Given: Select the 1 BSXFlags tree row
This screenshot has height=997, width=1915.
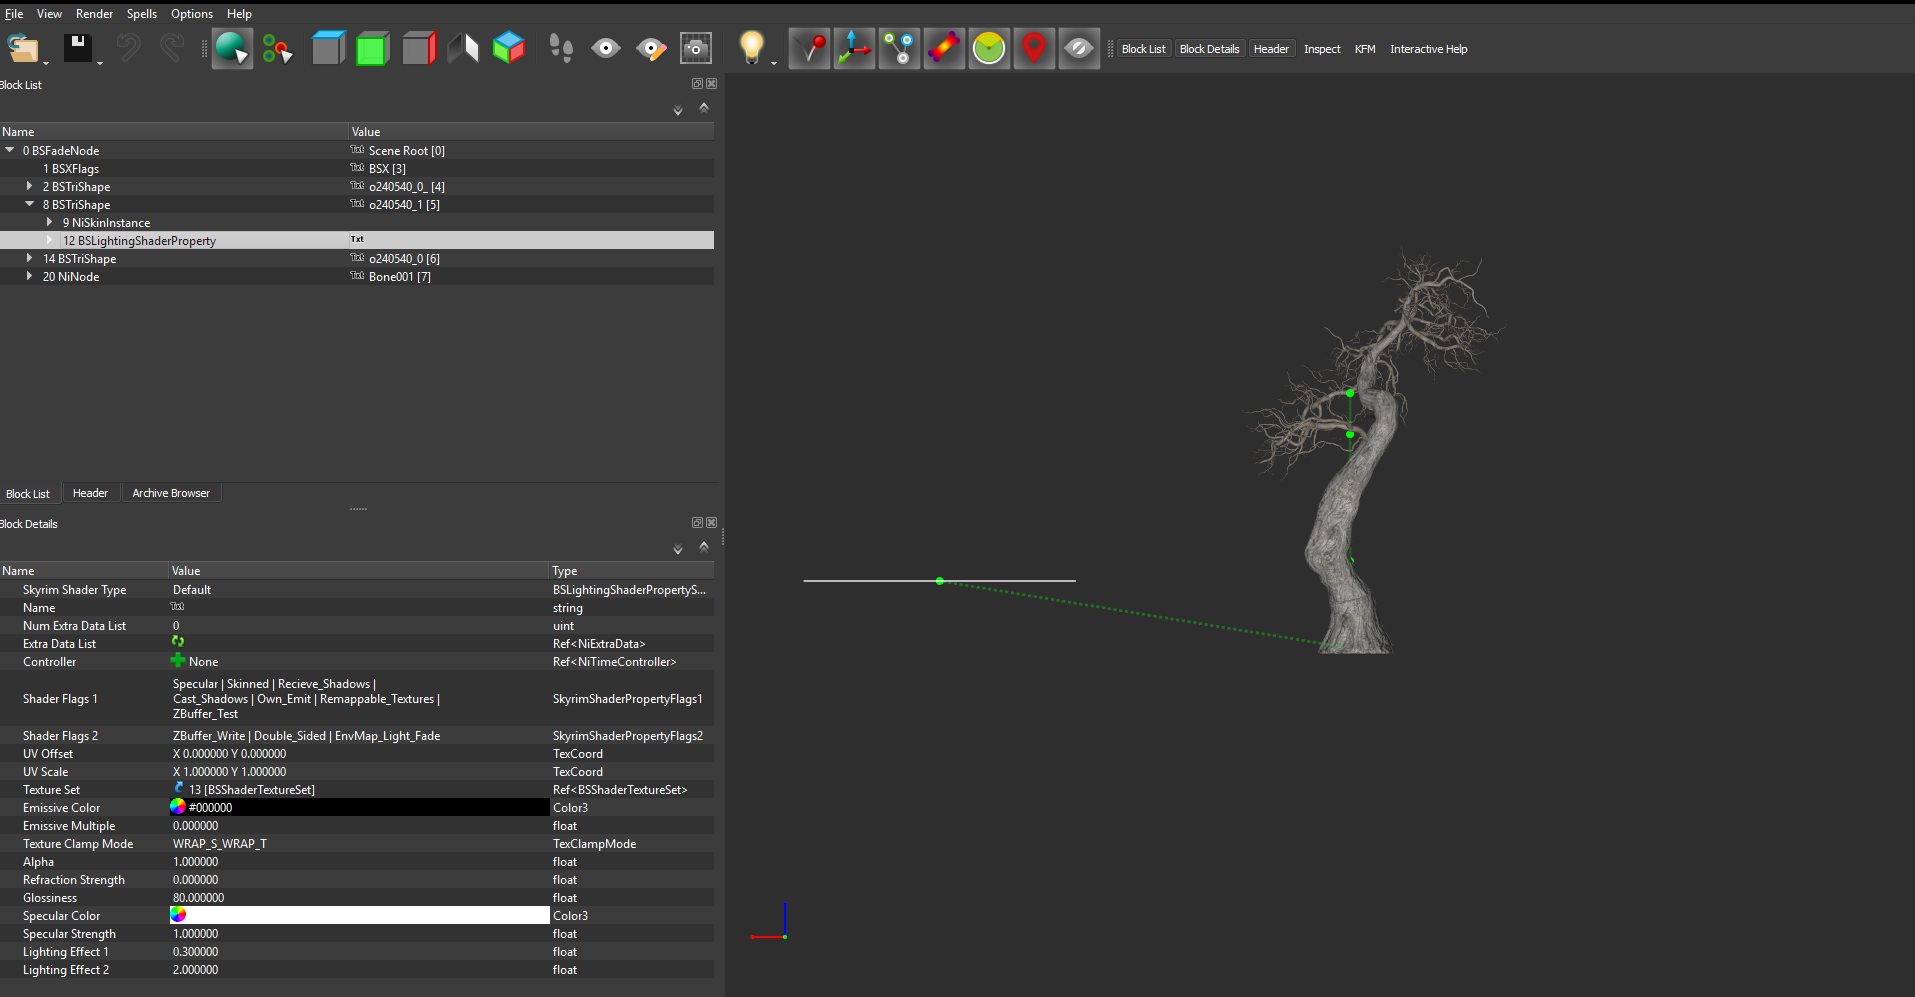Looking at the screenshot, I should [x=357, y=168].
